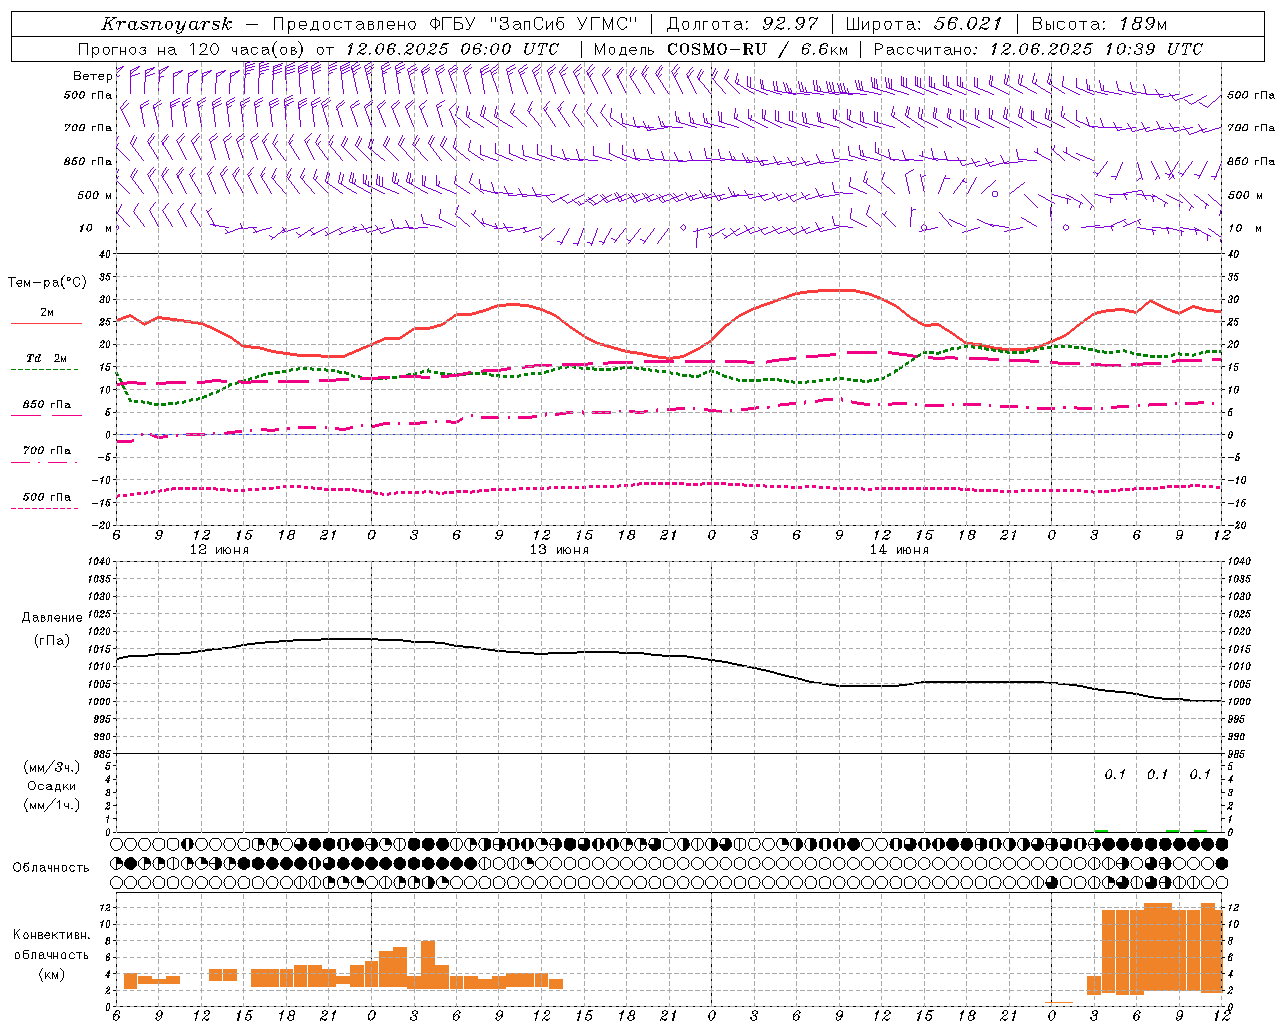Select the Широта: 56.021 header value
1280x1024 pixels.
click(x=923, y=24)
